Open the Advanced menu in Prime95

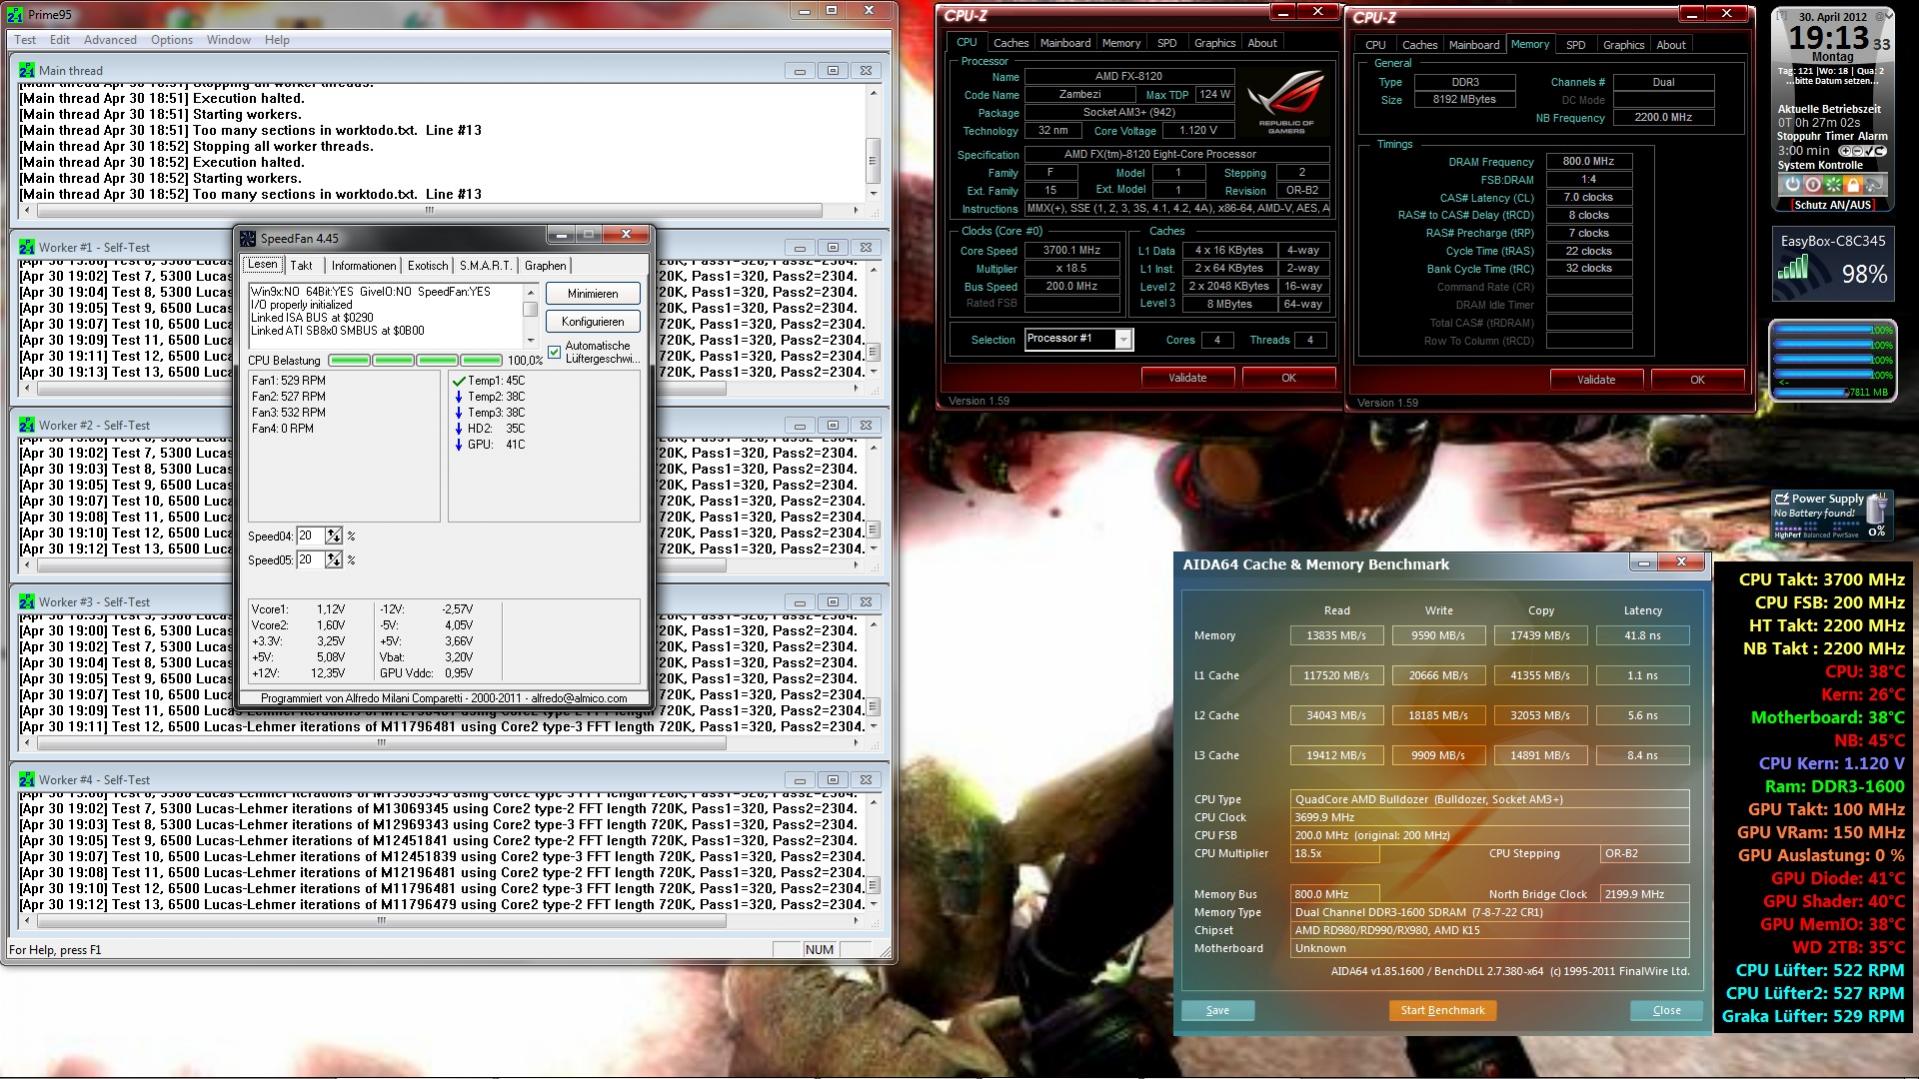[110, 40]
